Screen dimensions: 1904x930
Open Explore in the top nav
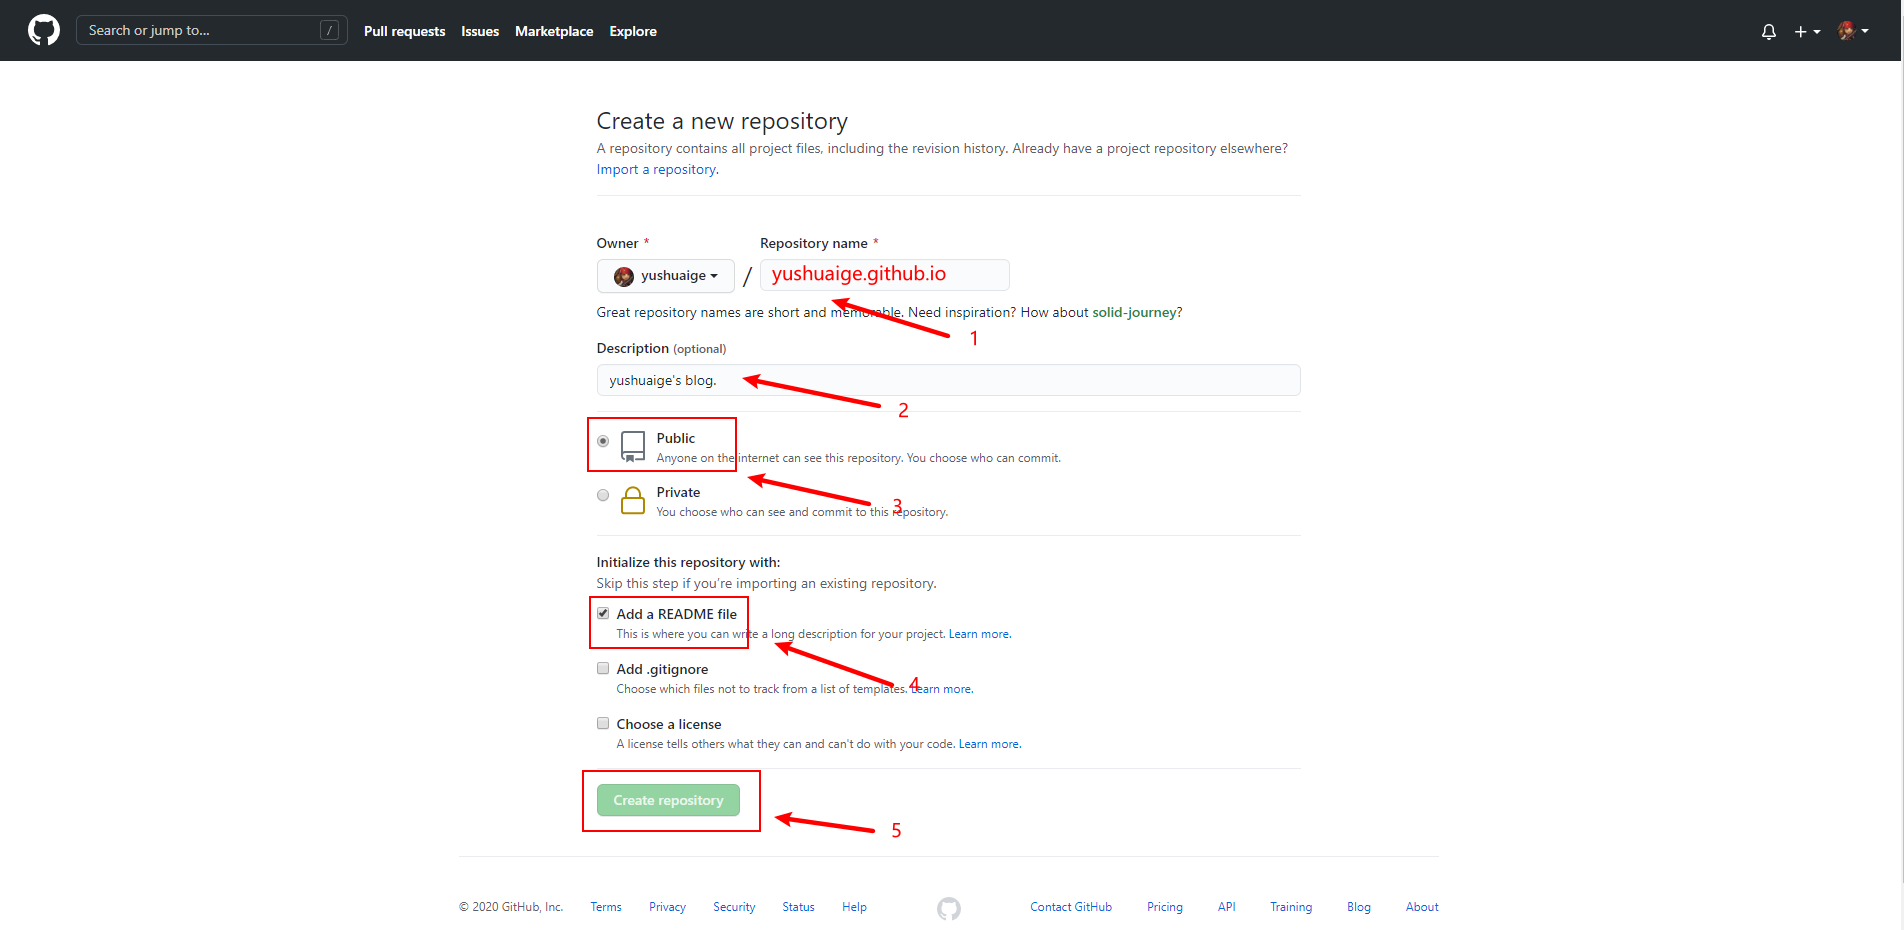pos(633,31)
